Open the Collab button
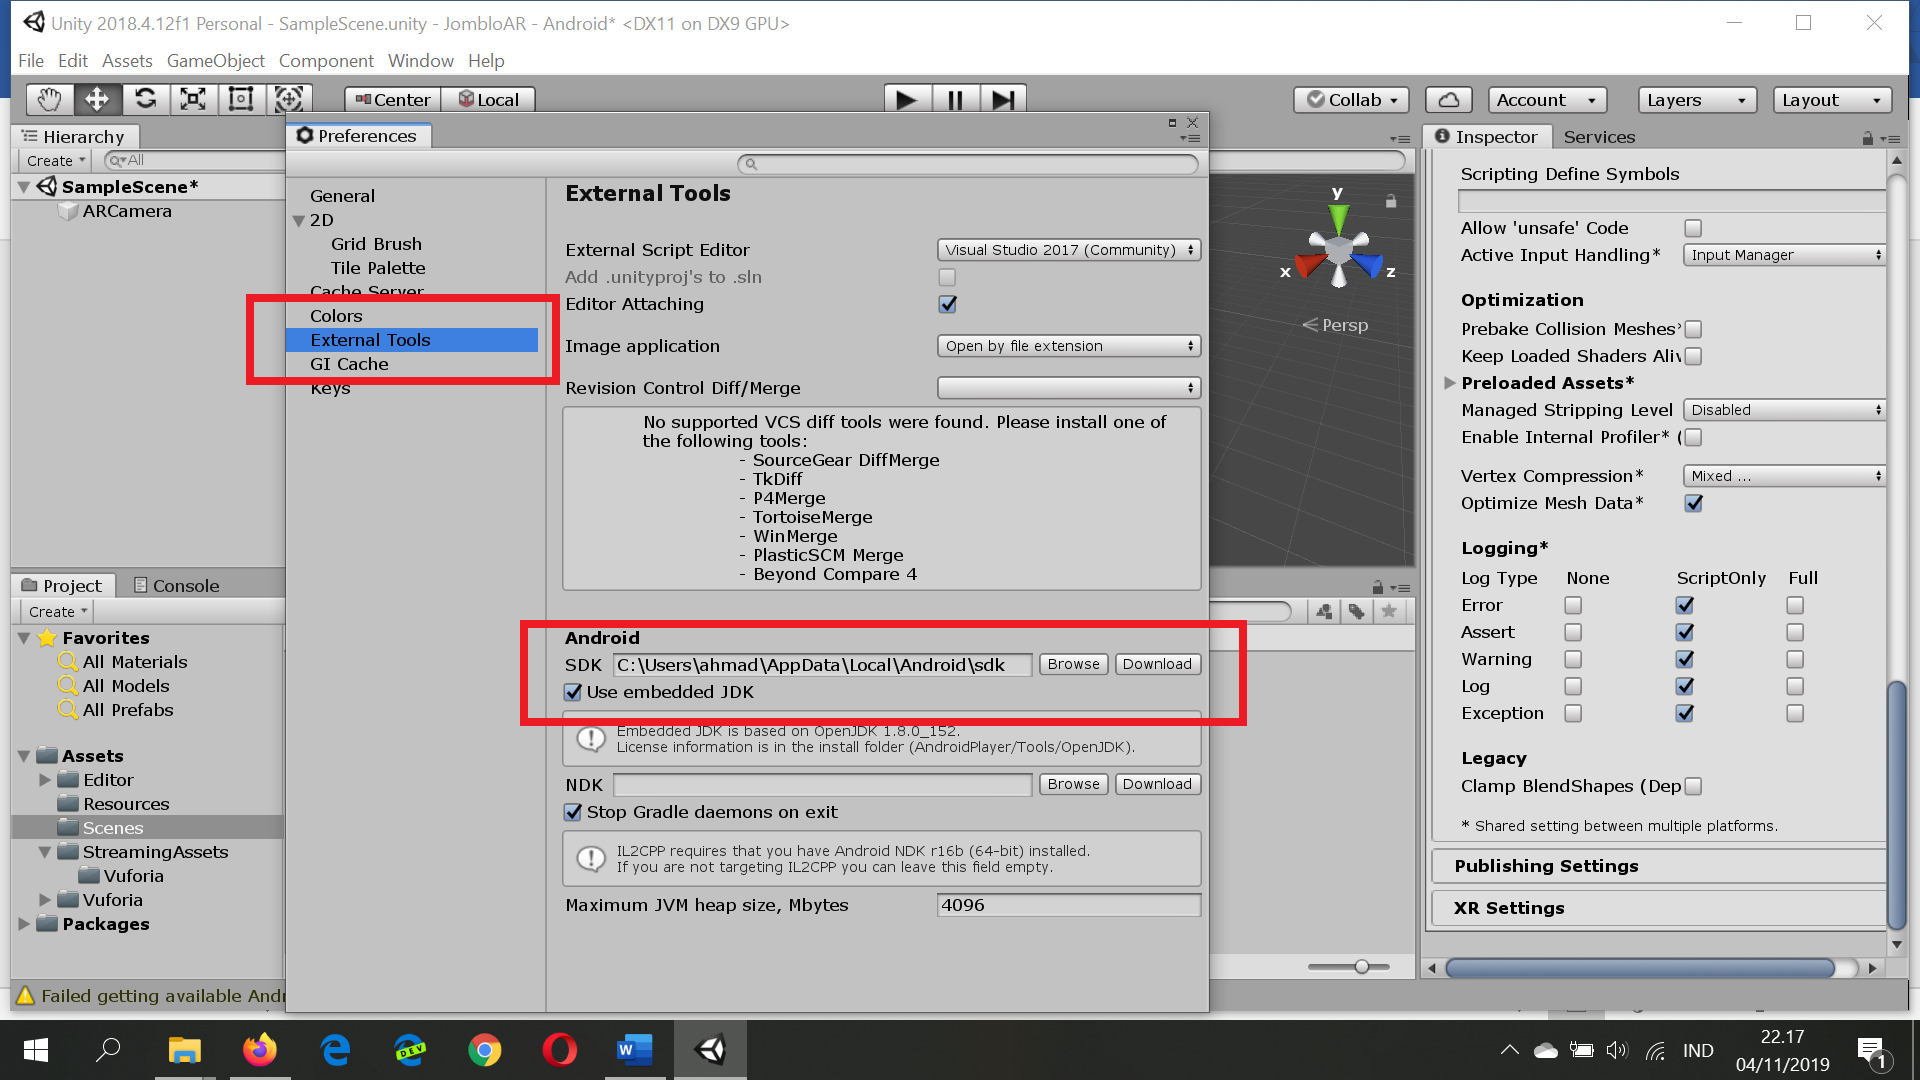Screen dimensions: 1920x1080 [1351, 100]
